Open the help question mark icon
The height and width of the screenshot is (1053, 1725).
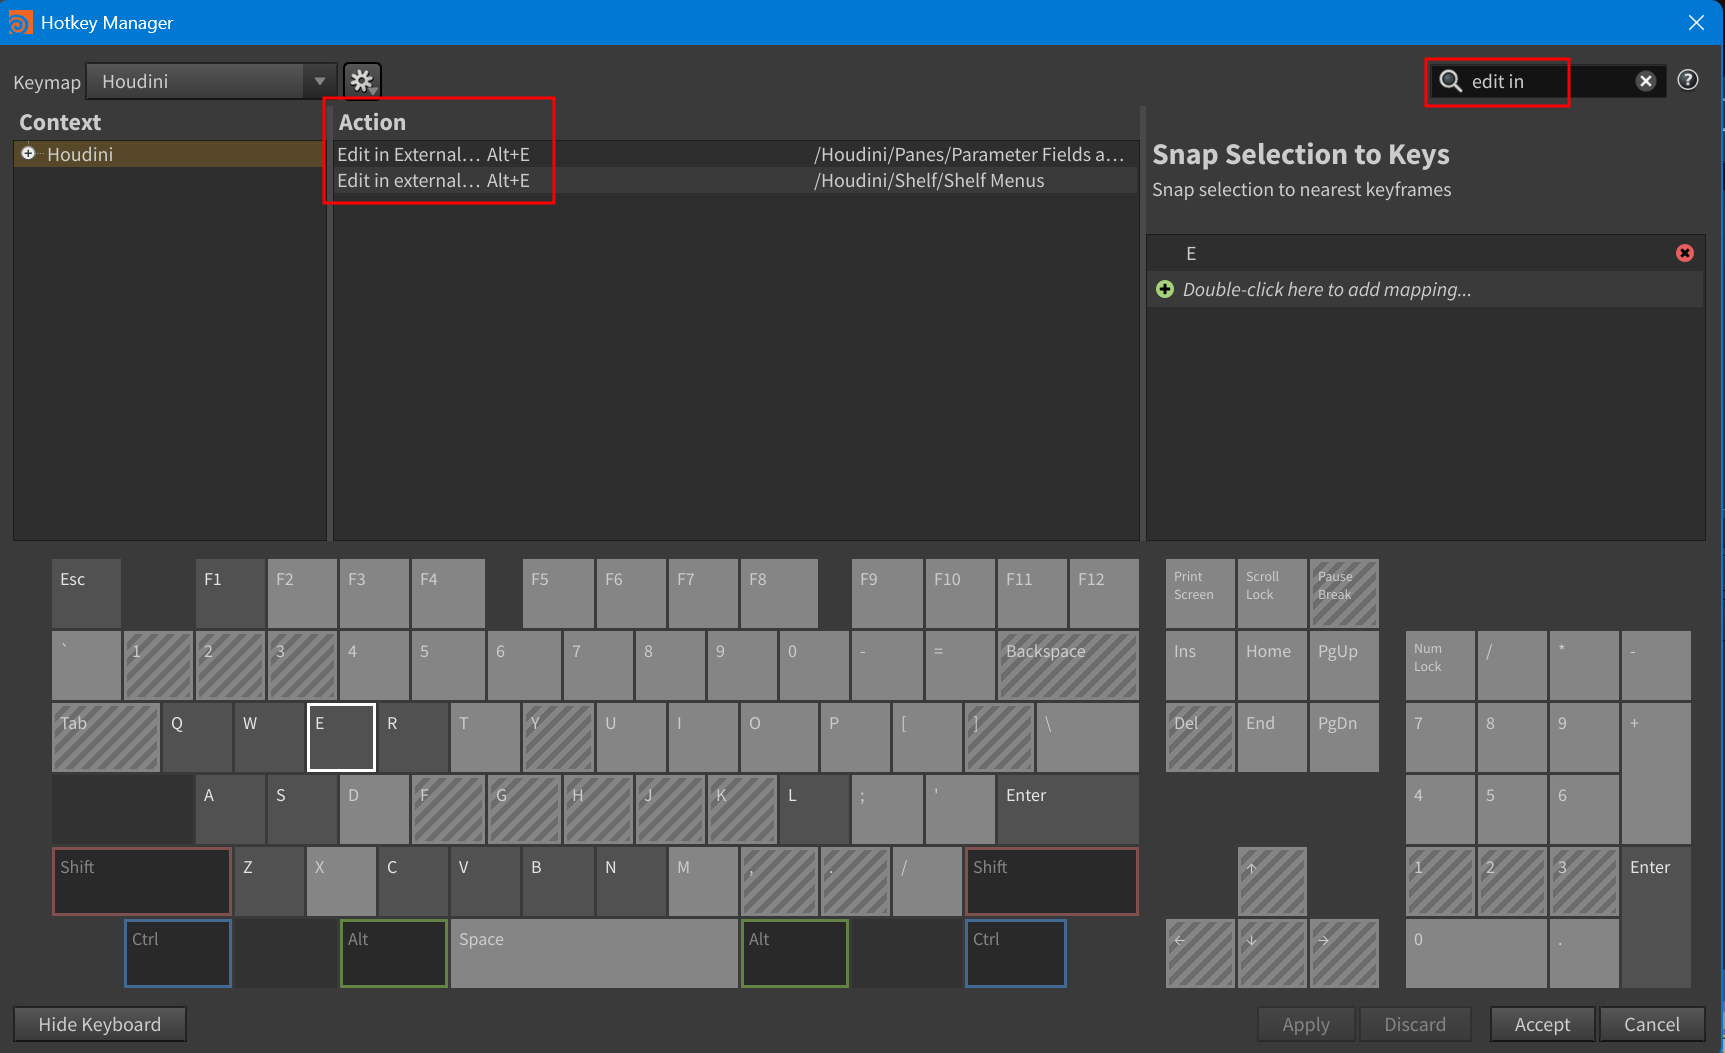1688,80
